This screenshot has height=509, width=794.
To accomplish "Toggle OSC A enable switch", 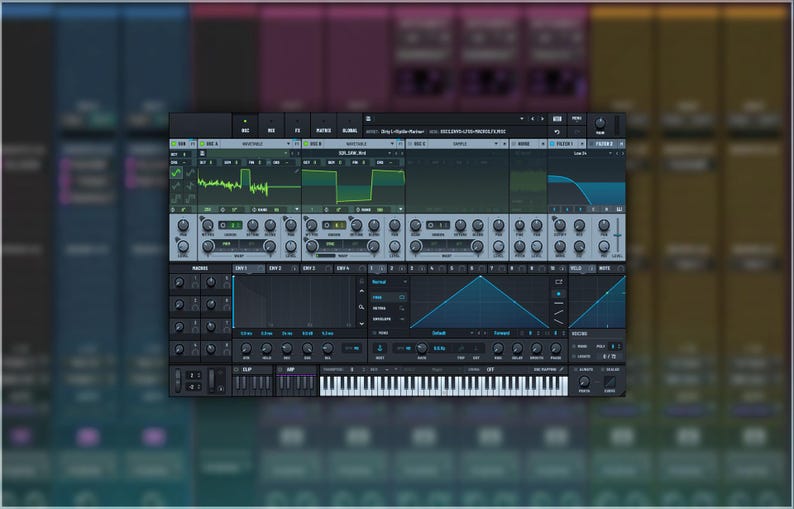I will tap(203, 144).
